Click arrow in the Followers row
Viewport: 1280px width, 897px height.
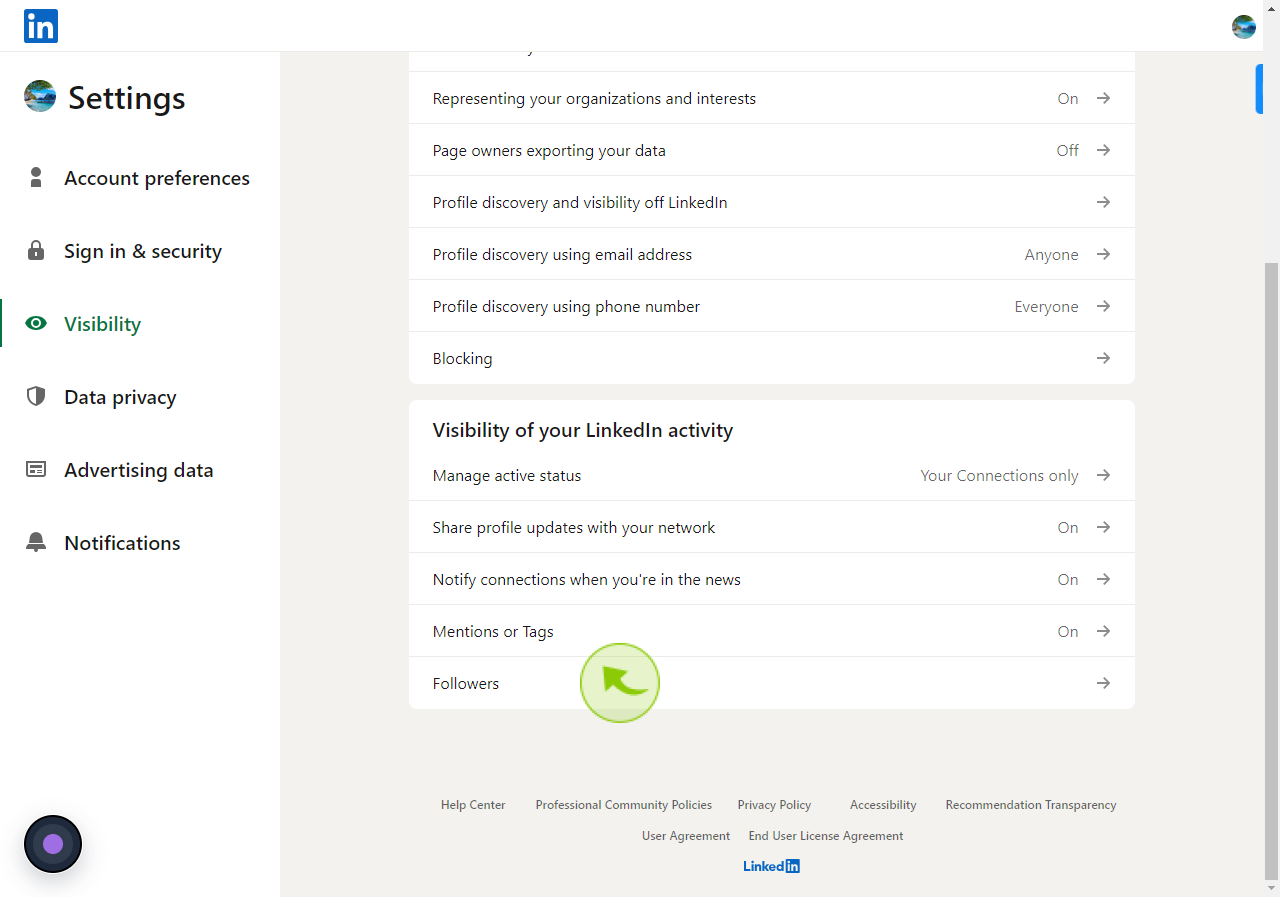[x=1103, y=683]
